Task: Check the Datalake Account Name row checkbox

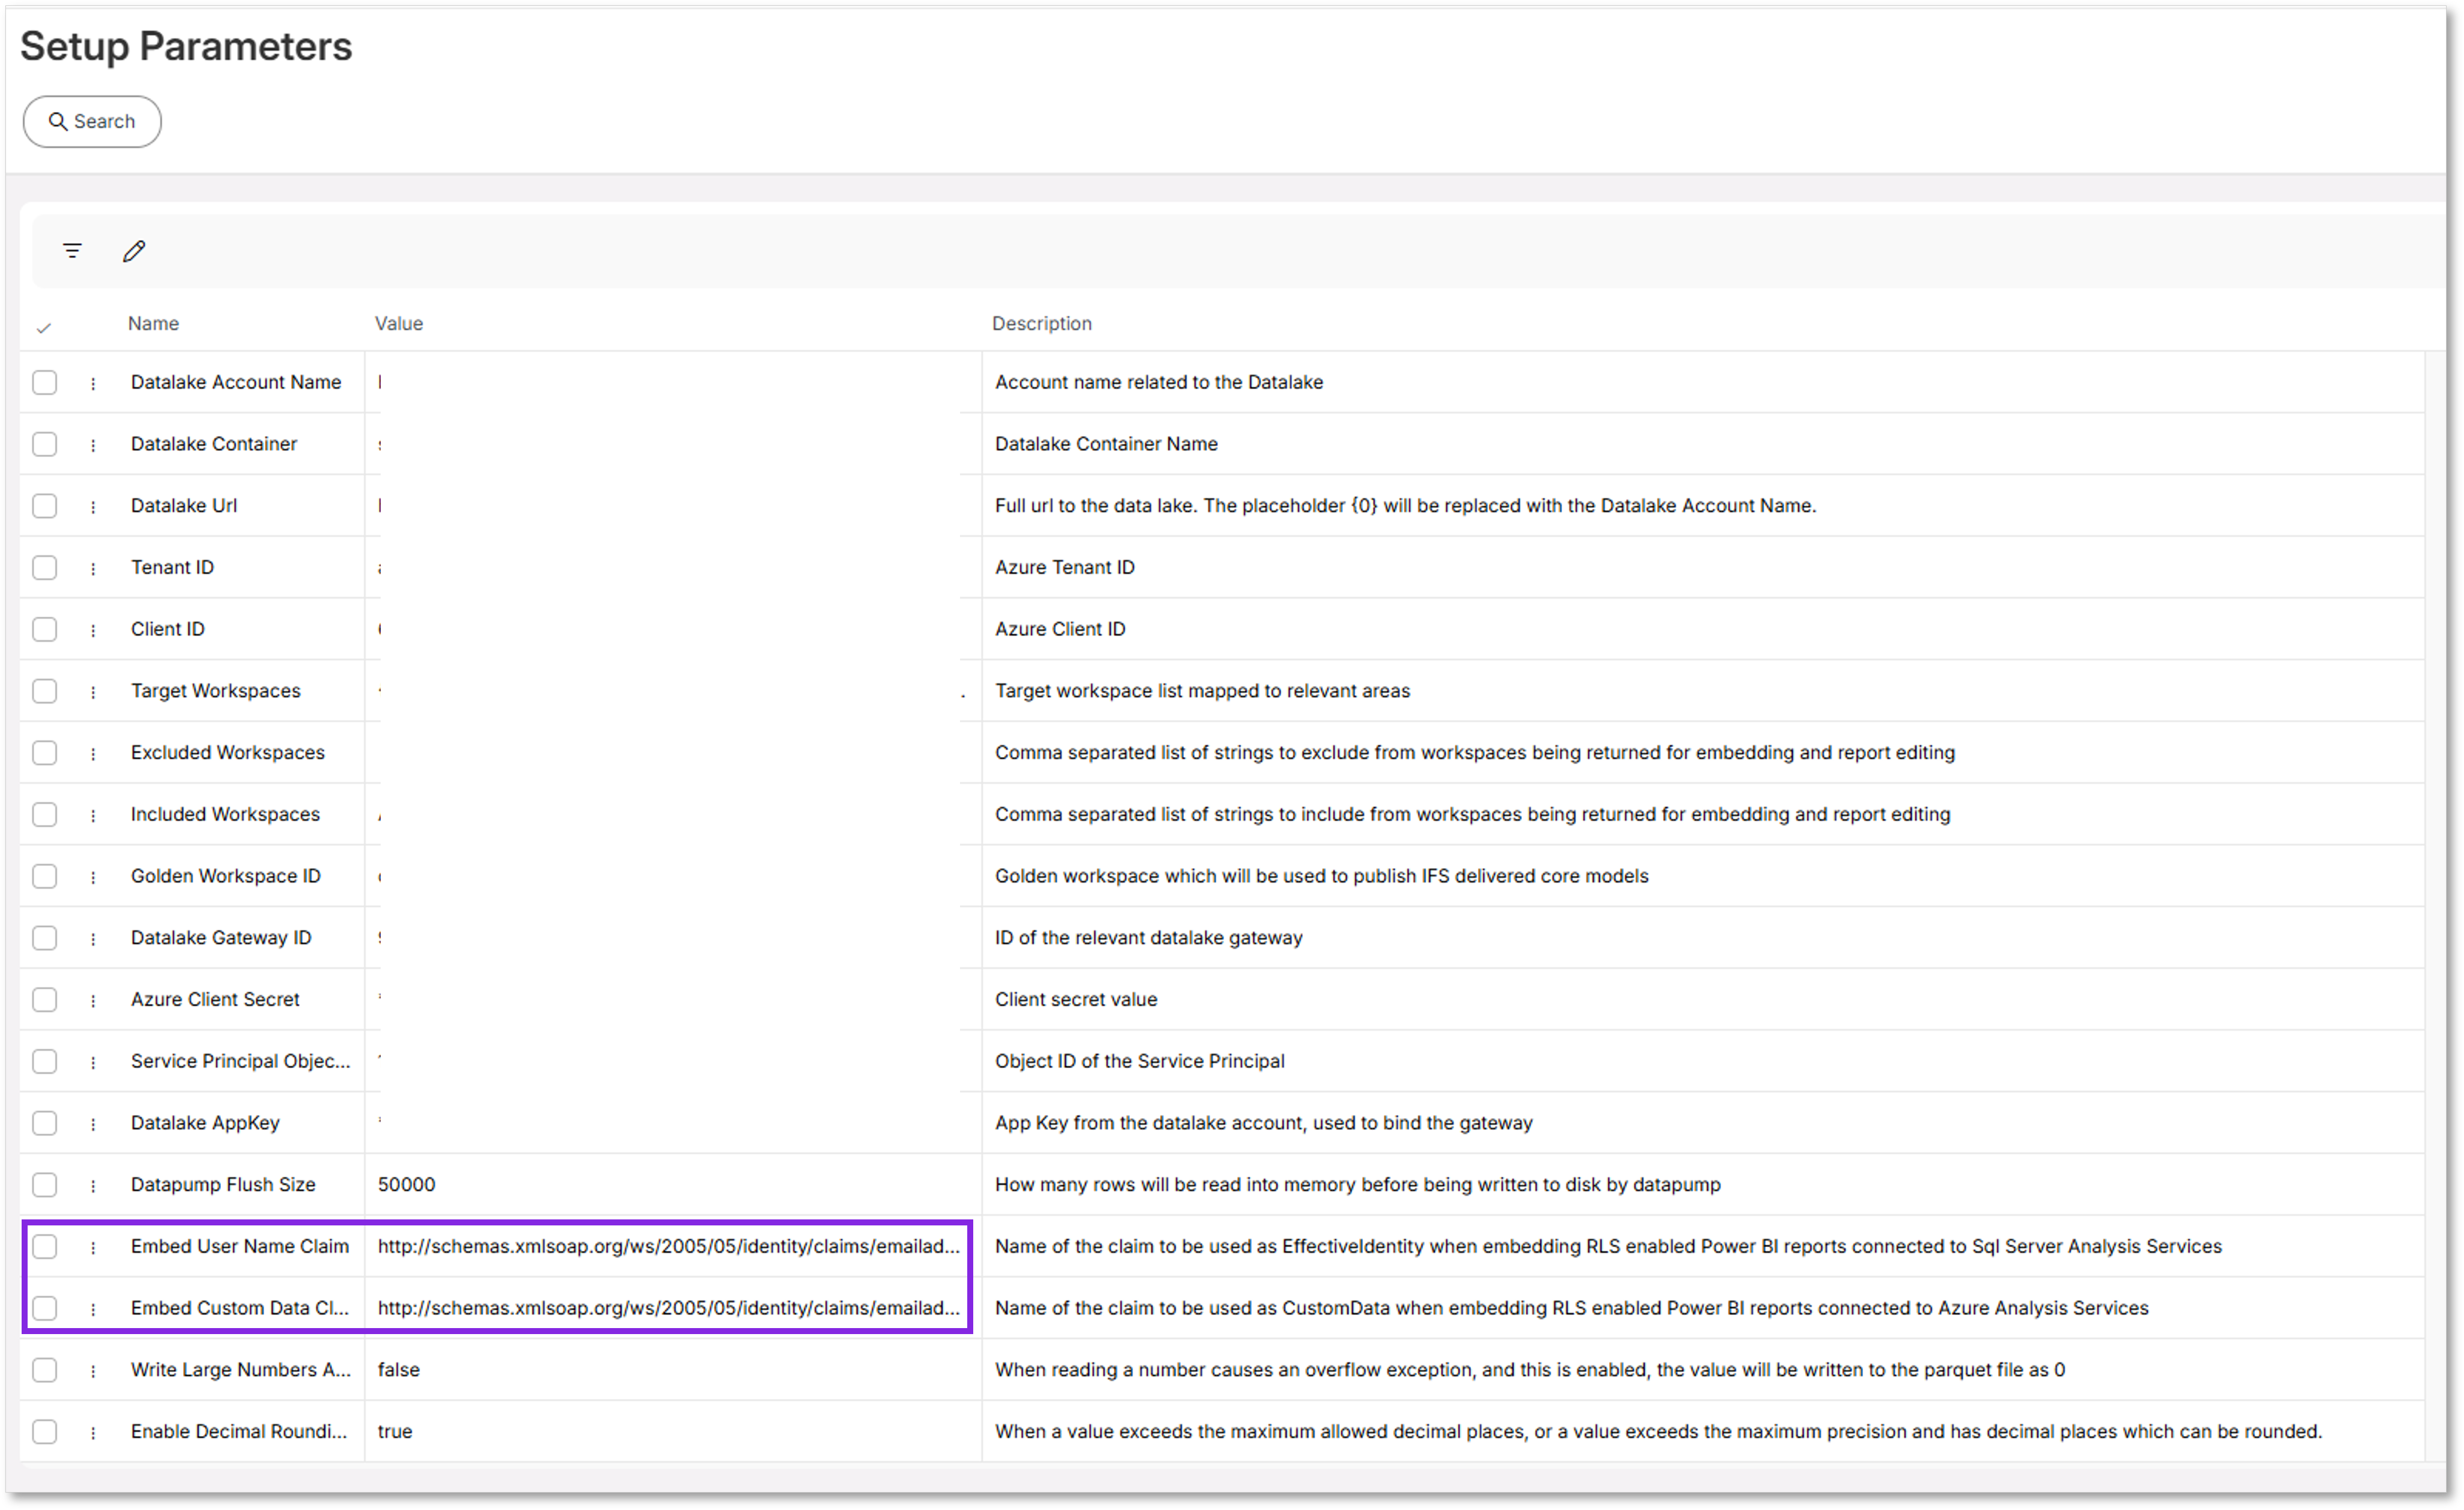Action: 44,382
